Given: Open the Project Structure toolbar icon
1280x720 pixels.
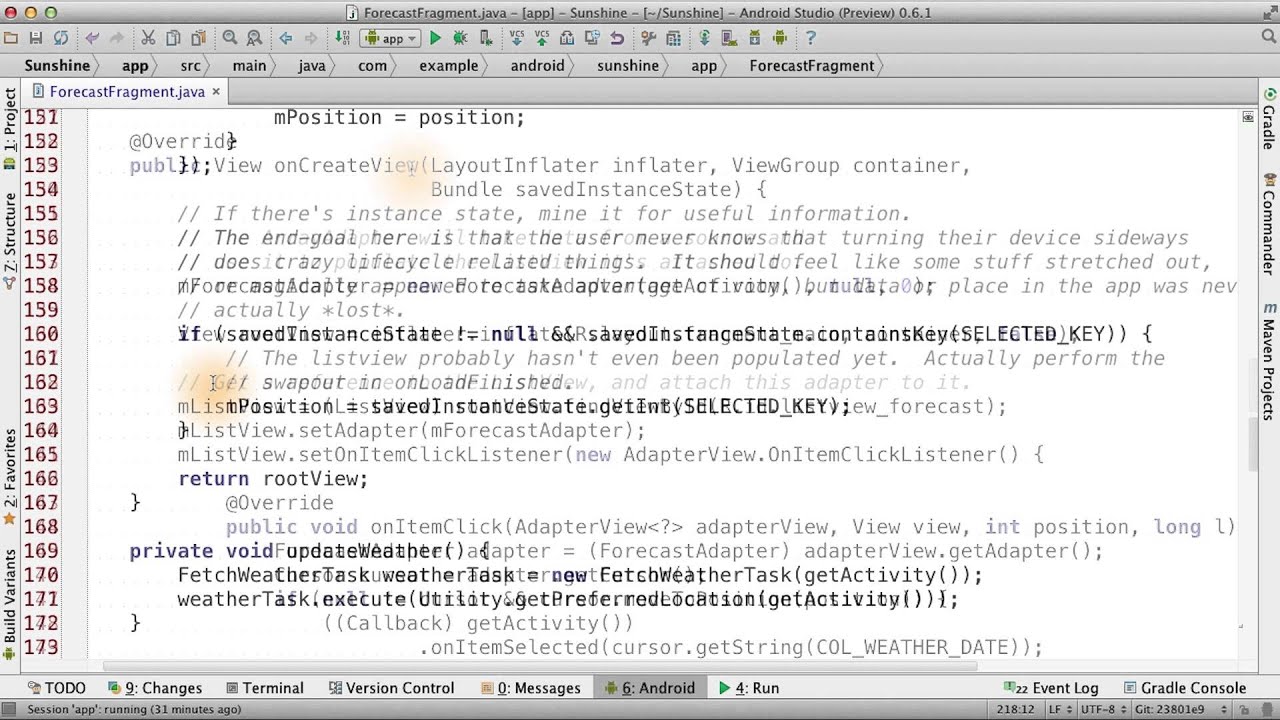Looking at the screenshot, I should click(x=674, y=38).
